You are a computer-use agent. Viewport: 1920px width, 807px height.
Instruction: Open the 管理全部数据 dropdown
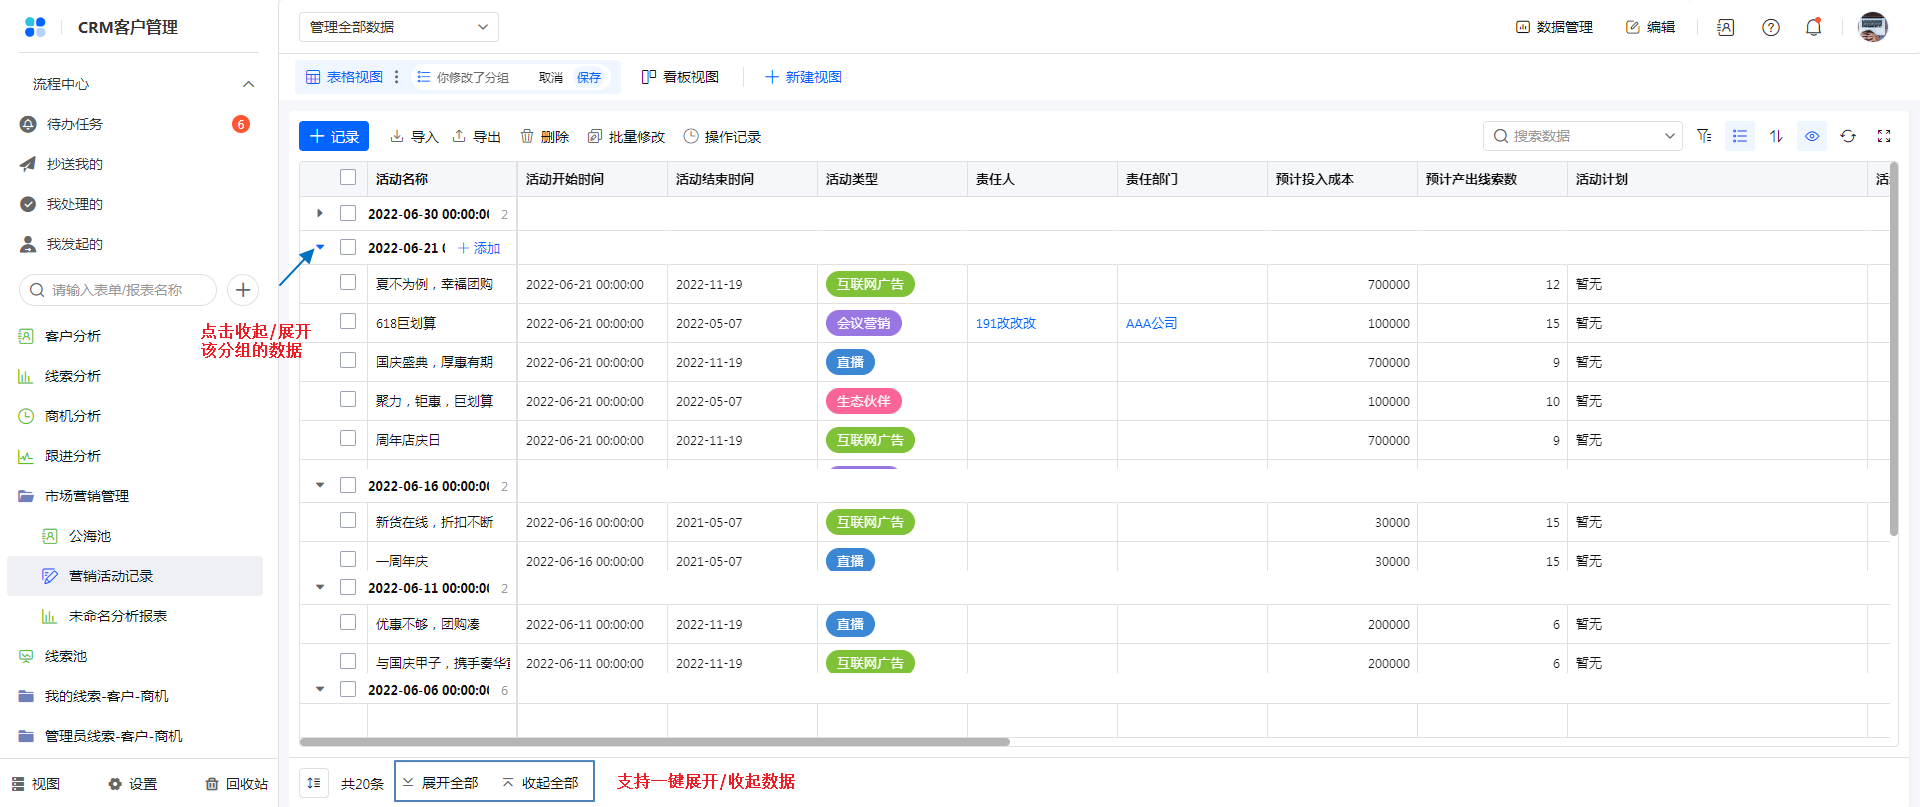point(398,27)
